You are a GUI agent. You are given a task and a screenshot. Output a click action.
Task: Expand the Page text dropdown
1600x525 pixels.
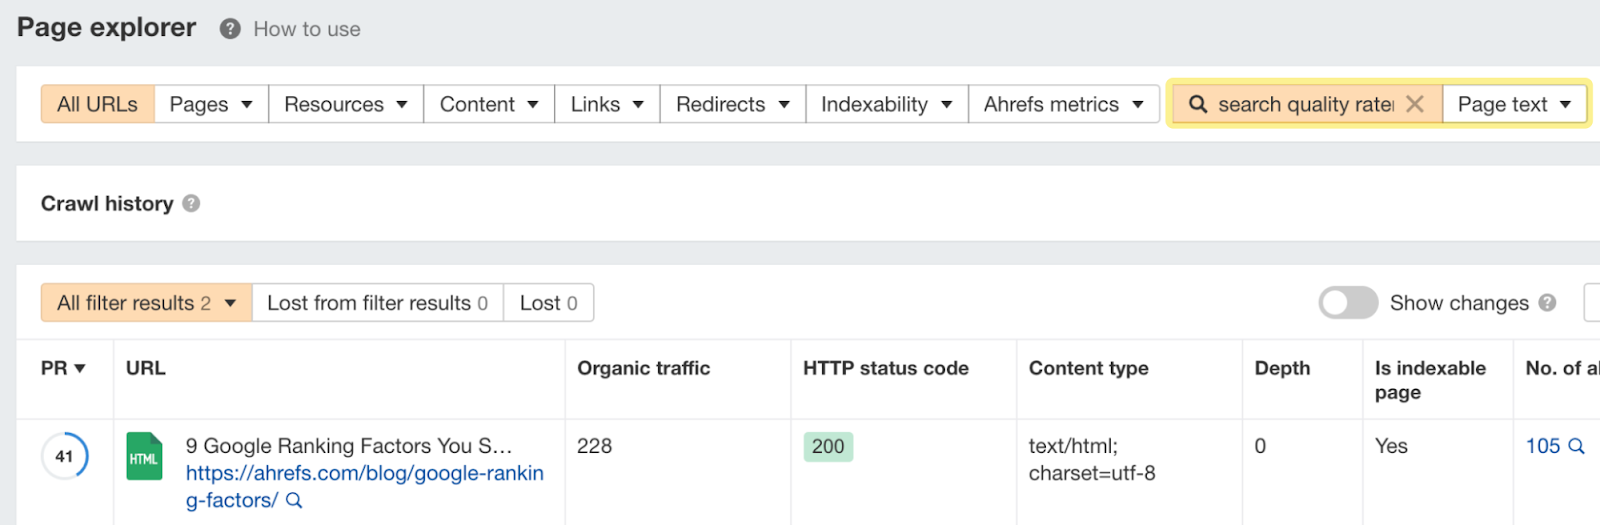tap(1514, 104)
